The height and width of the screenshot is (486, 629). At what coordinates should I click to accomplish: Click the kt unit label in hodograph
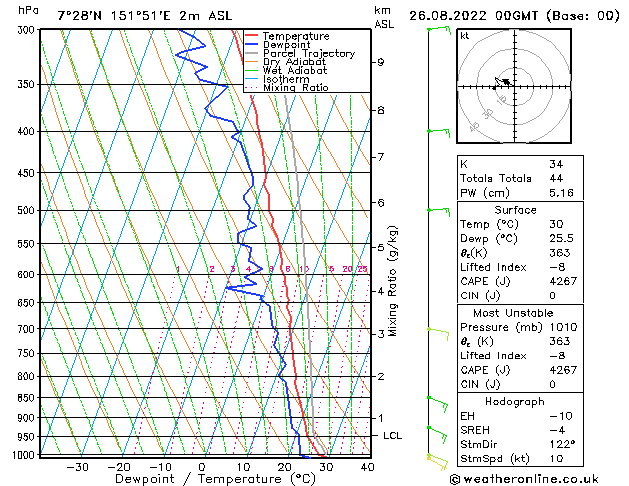tap(465, 36)
